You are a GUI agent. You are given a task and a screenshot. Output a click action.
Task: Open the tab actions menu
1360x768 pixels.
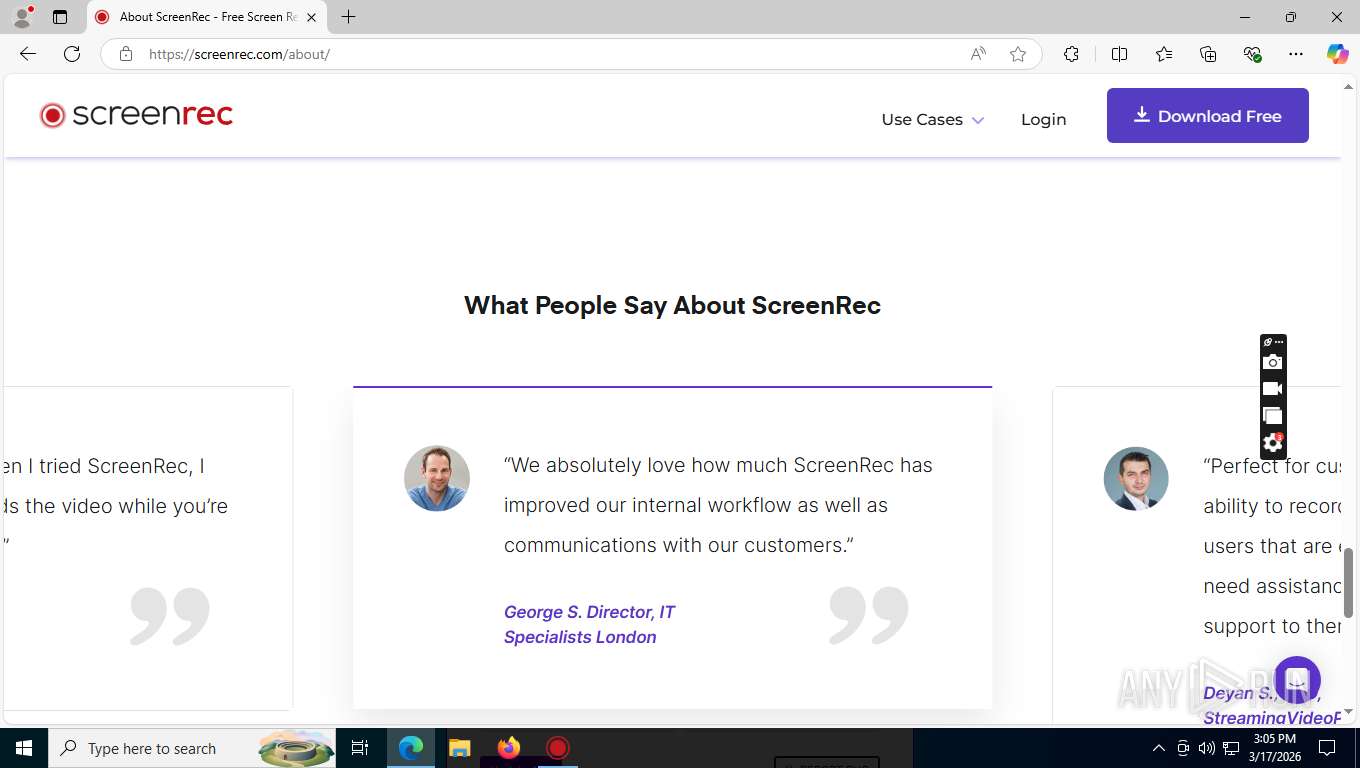[x=60, y=17]
